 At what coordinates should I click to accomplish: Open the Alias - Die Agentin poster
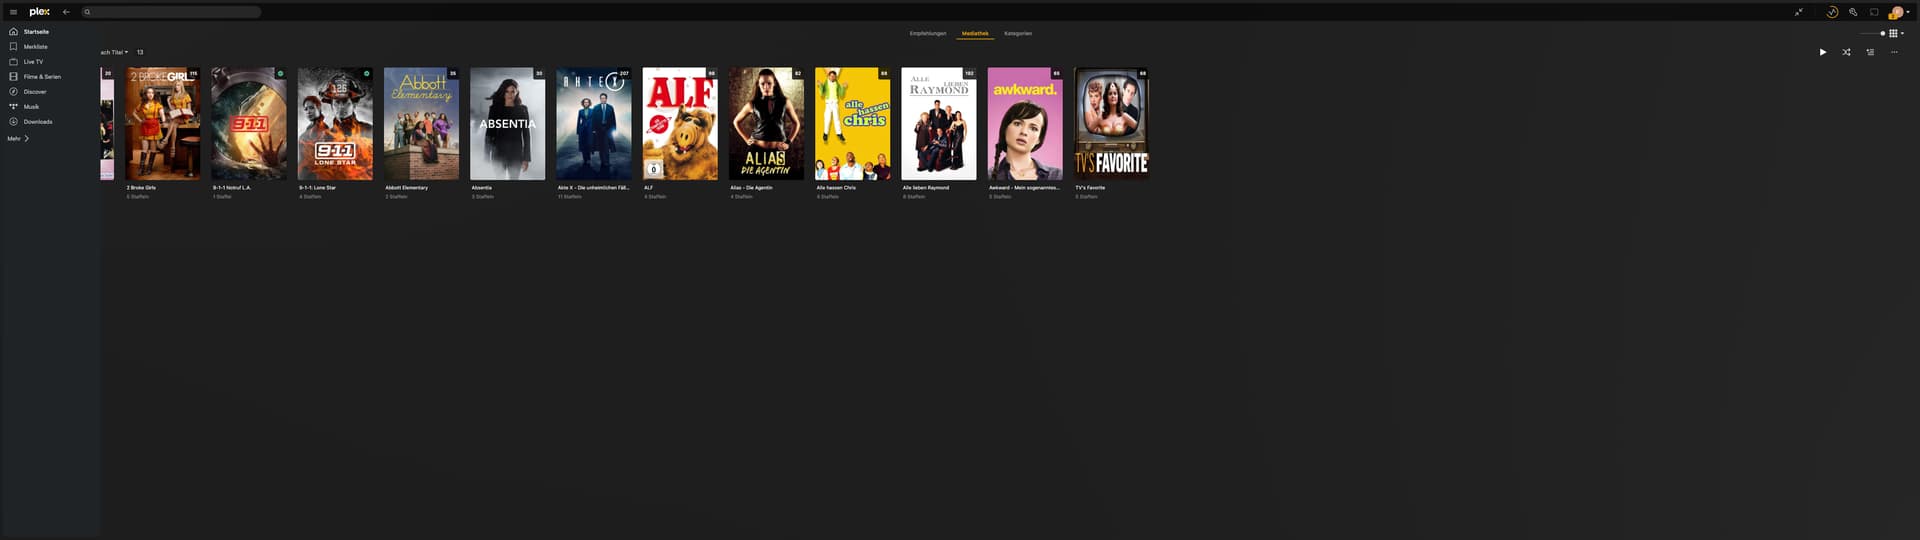pos(766,124)
